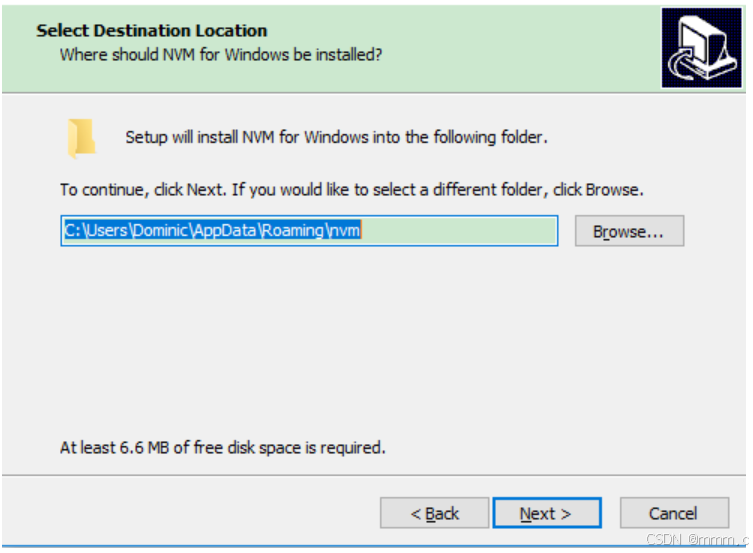Select the 'Select Destination Location' heading

152,31
